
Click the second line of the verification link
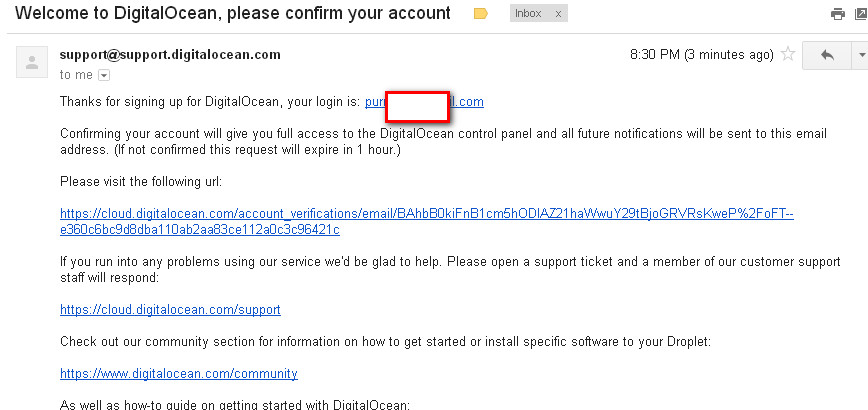tap(199, 230)
